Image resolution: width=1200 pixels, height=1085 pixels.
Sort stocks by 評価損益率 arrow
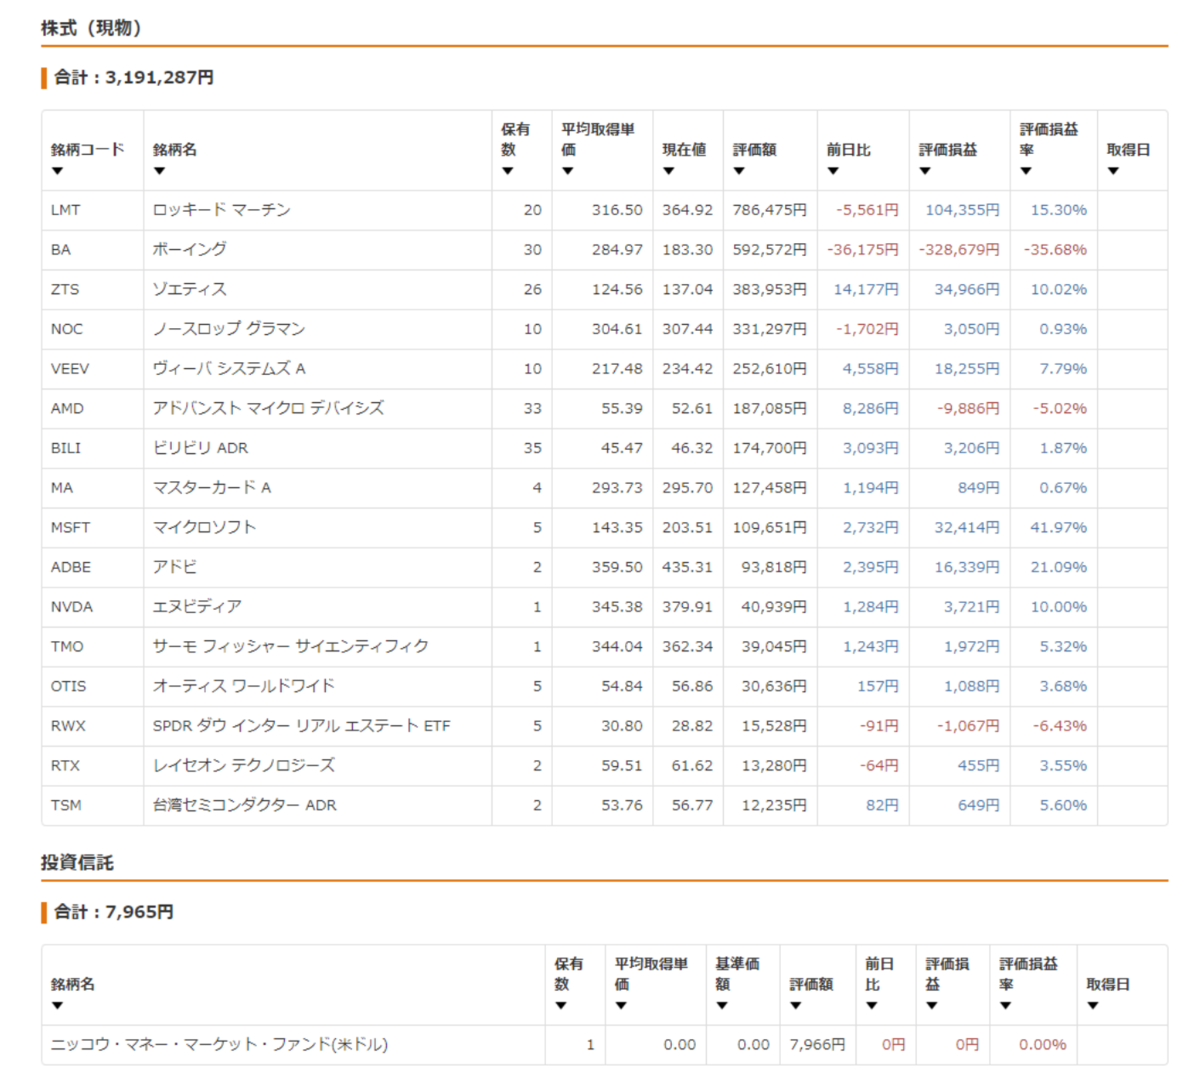tap(1026, 171)
